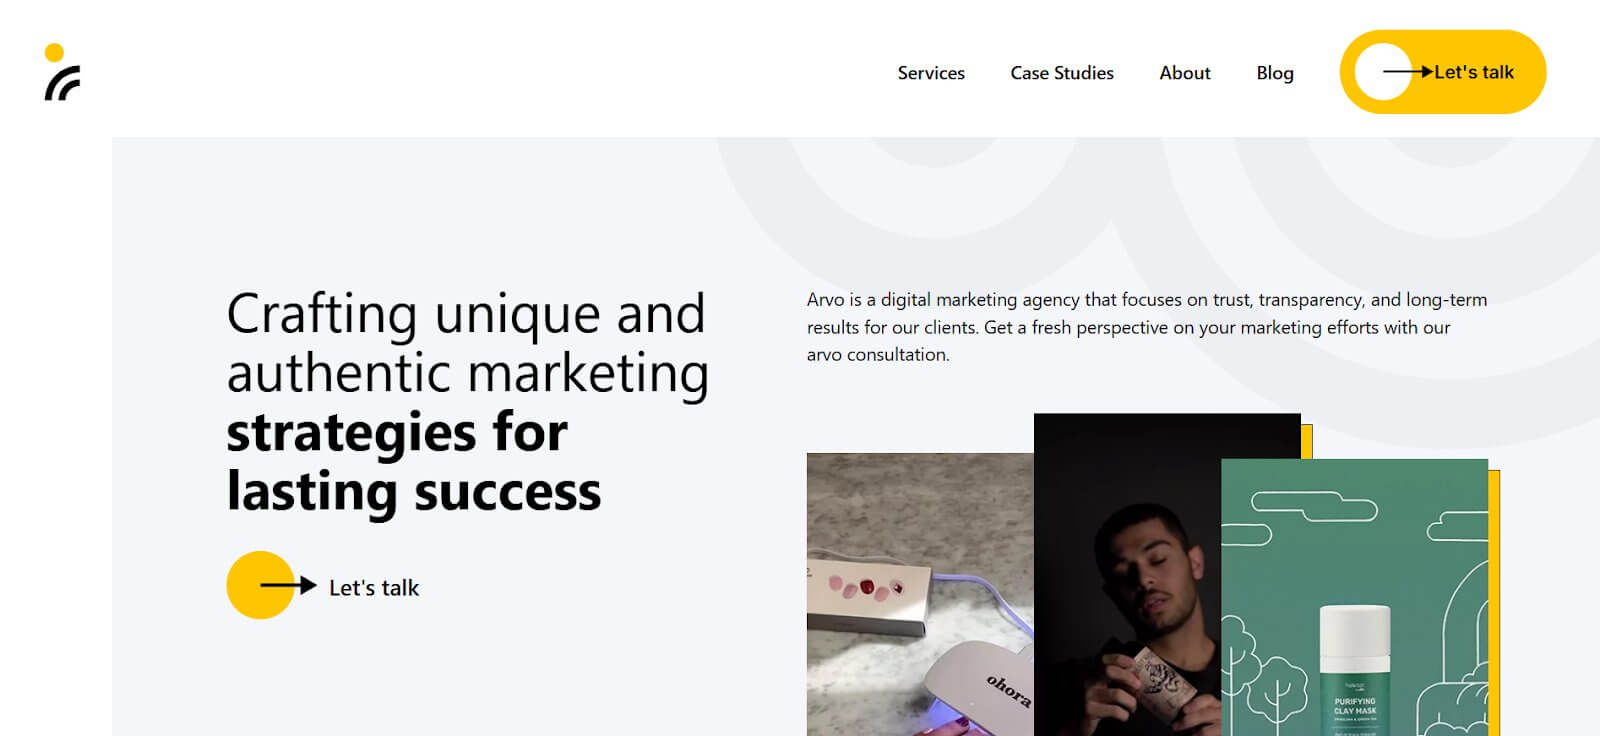Click the yellow circle beside the hero Let's talk text
1600x736 pixels.
pyautogui.click(x=261, y=585)
